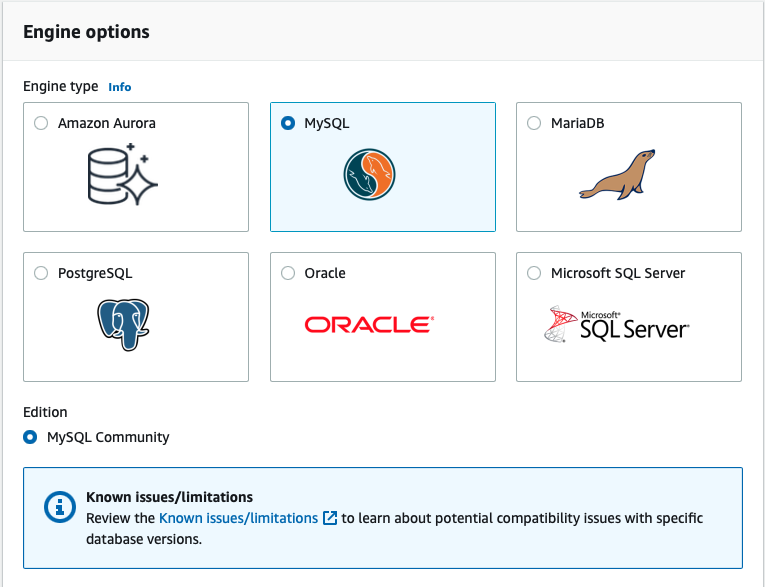This screenshot has width=765, height=587.
Task: Open the Known issues/limitations hyperlink
Action: tap(239, 518)
